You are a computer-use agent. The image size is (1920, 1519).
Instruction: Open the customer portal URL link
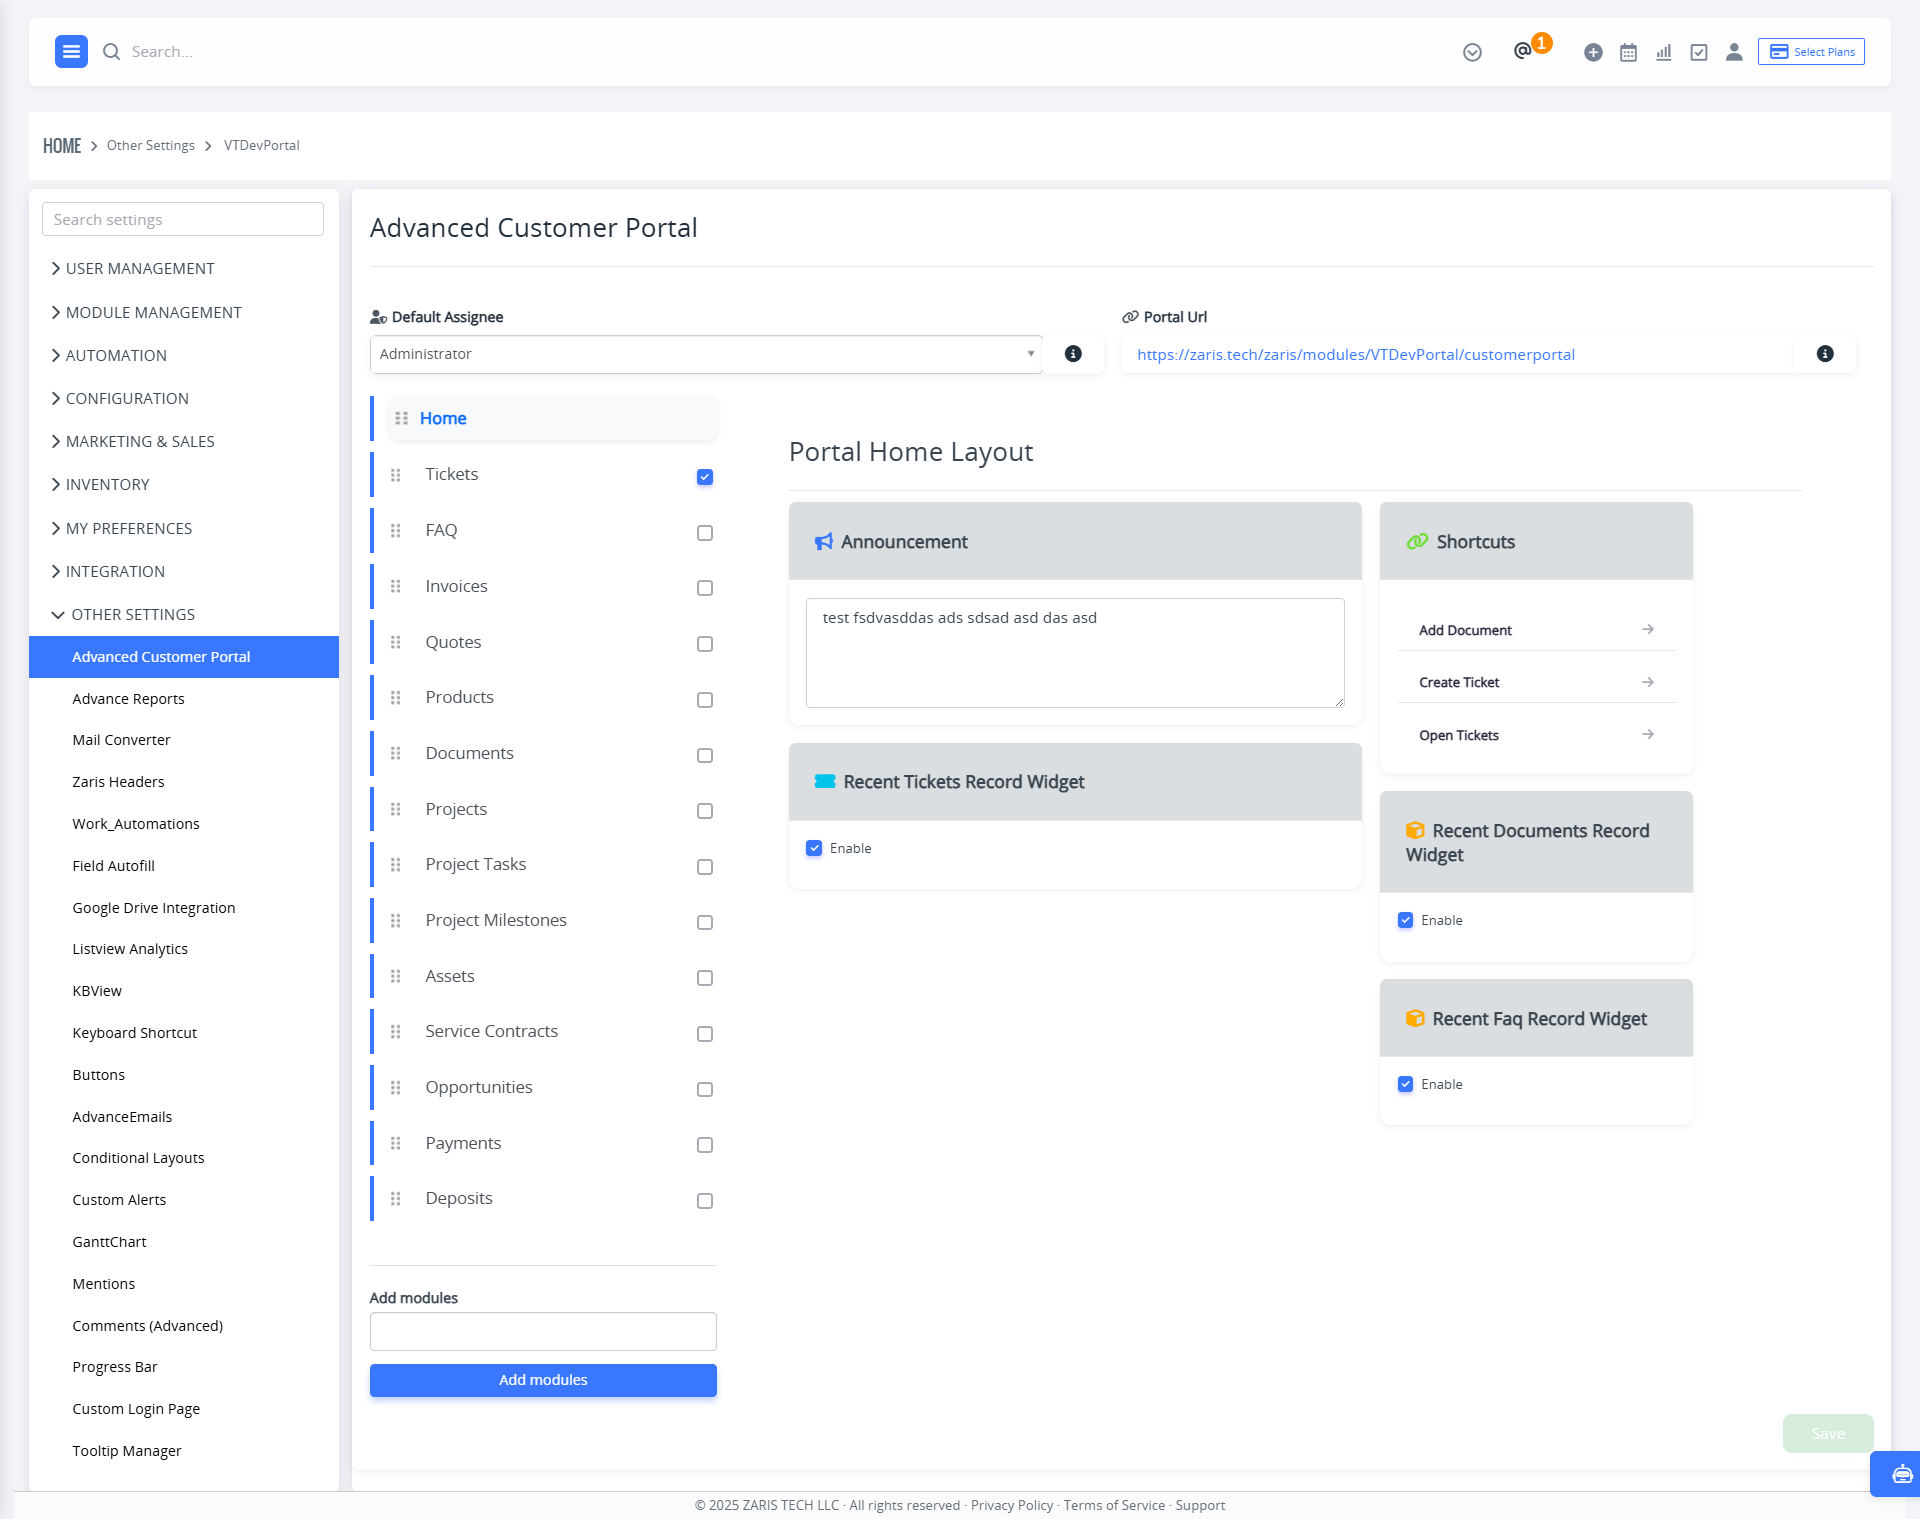(1356, 355)
